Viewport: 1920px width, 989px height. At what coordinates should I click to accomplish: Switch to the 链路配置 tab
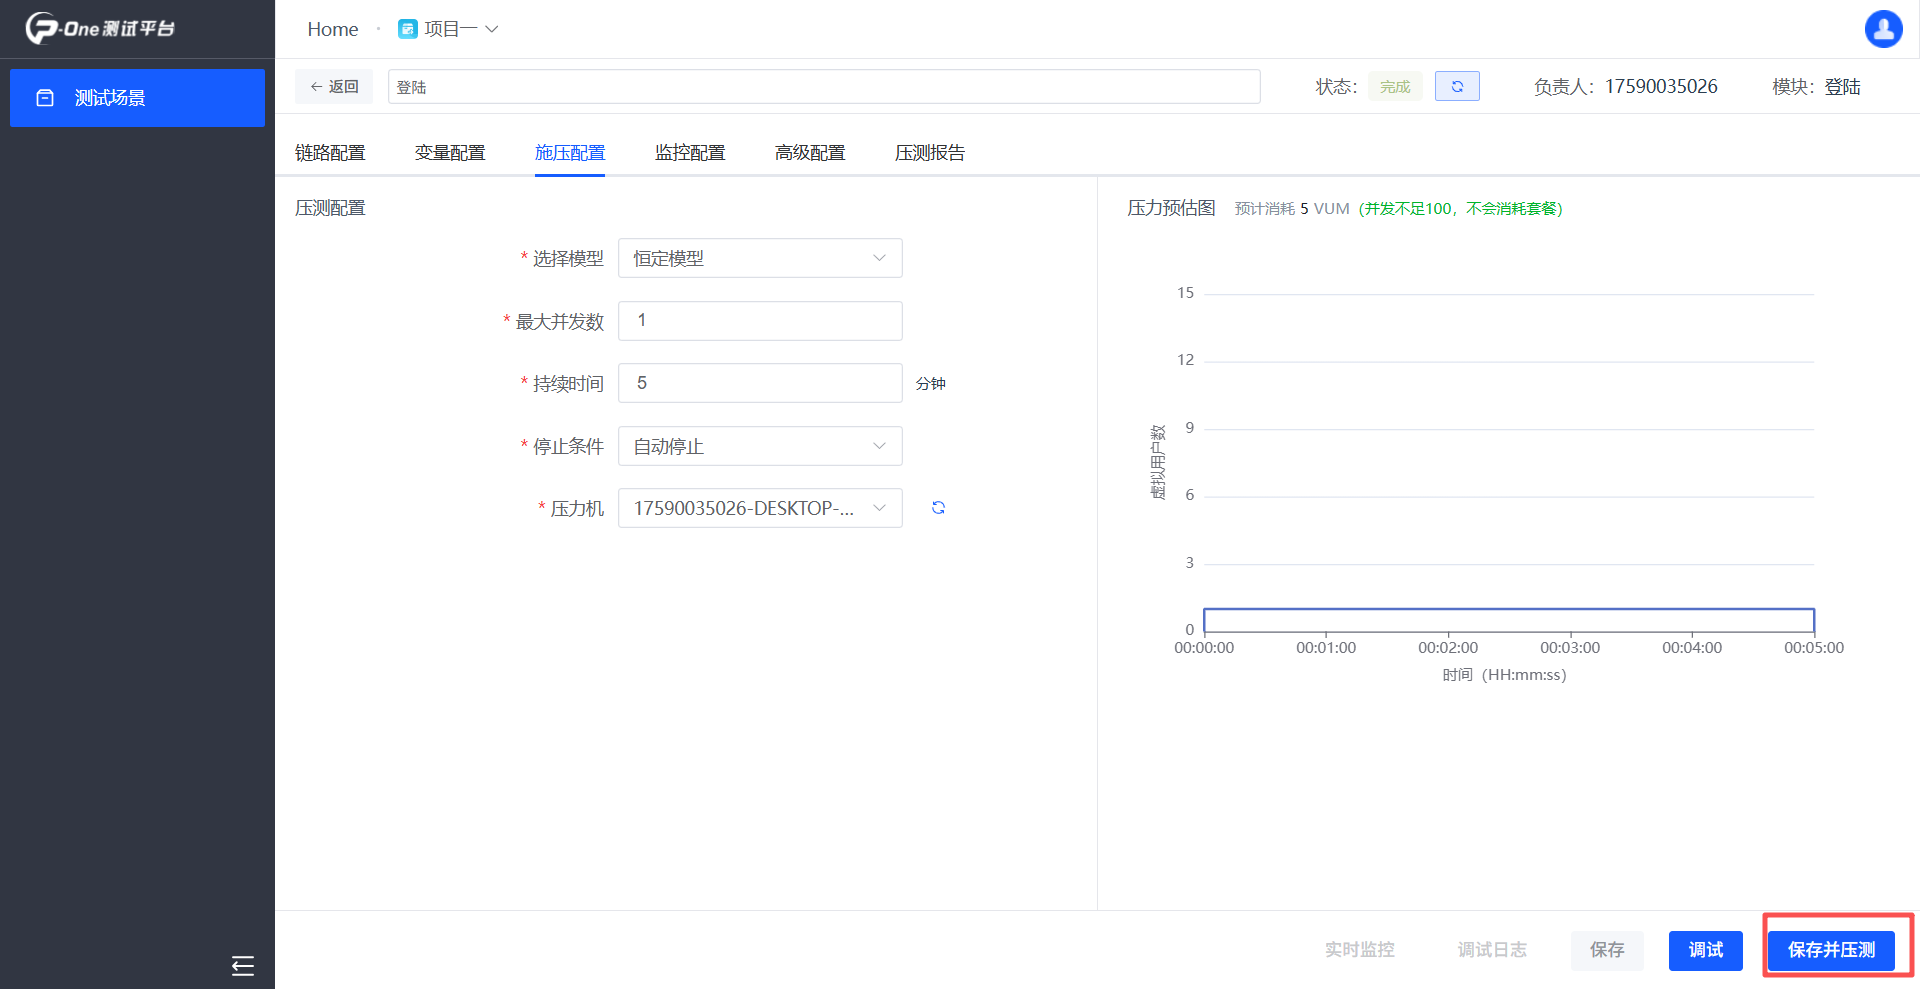click(330, 153)
